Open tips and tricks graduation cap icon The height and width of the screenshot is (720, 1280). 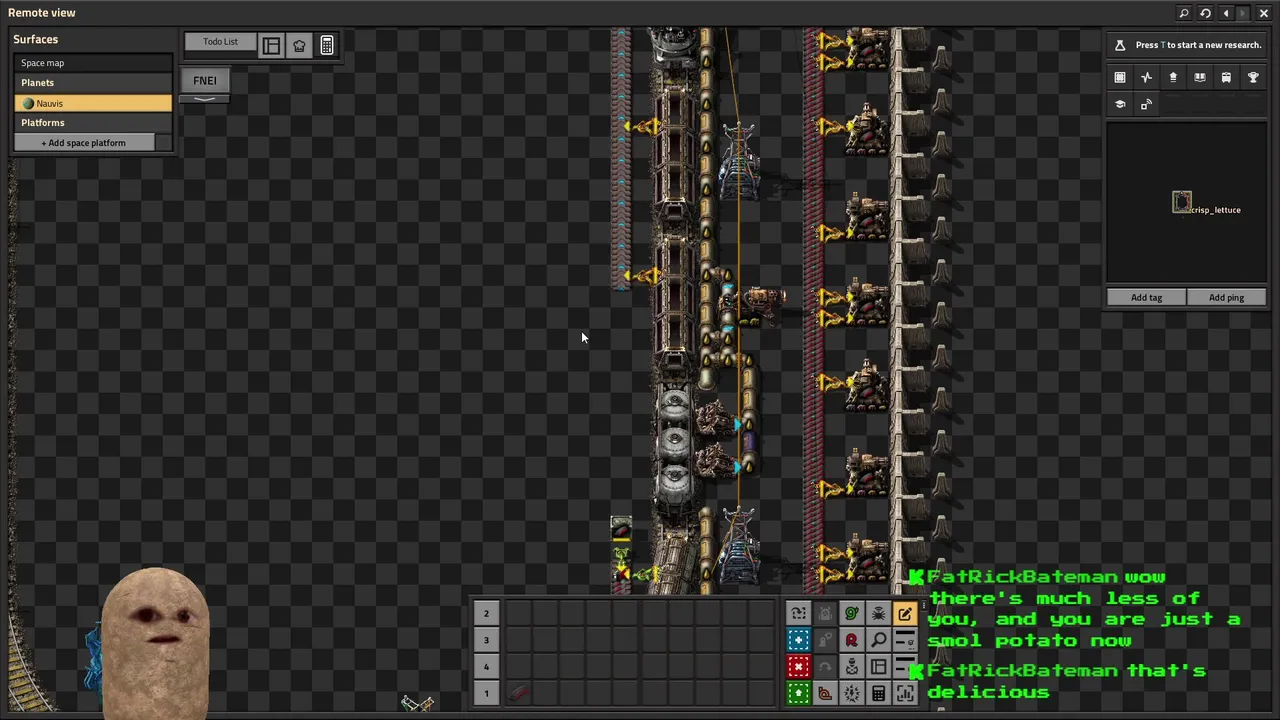point(1120,104)
